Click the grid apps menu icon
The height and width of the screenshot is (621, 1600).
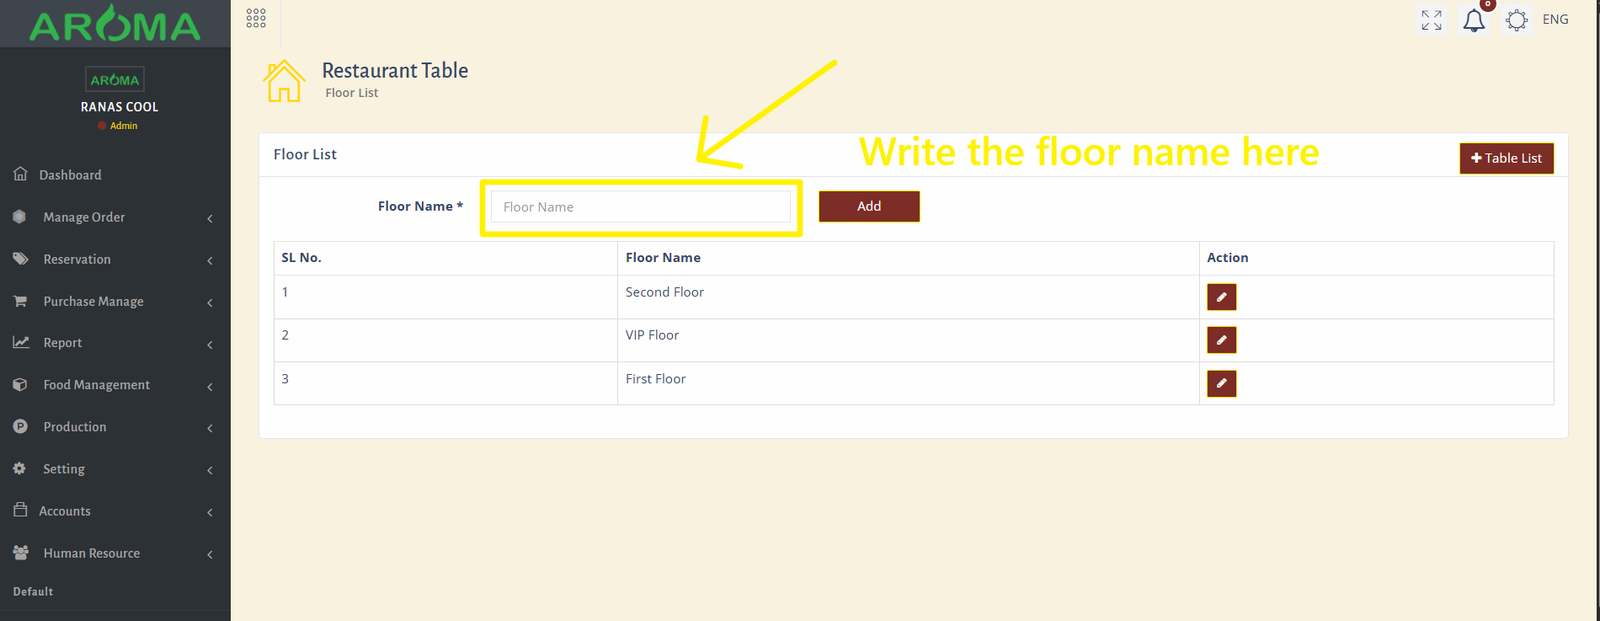pyautogui.click(x=256, y=18)
